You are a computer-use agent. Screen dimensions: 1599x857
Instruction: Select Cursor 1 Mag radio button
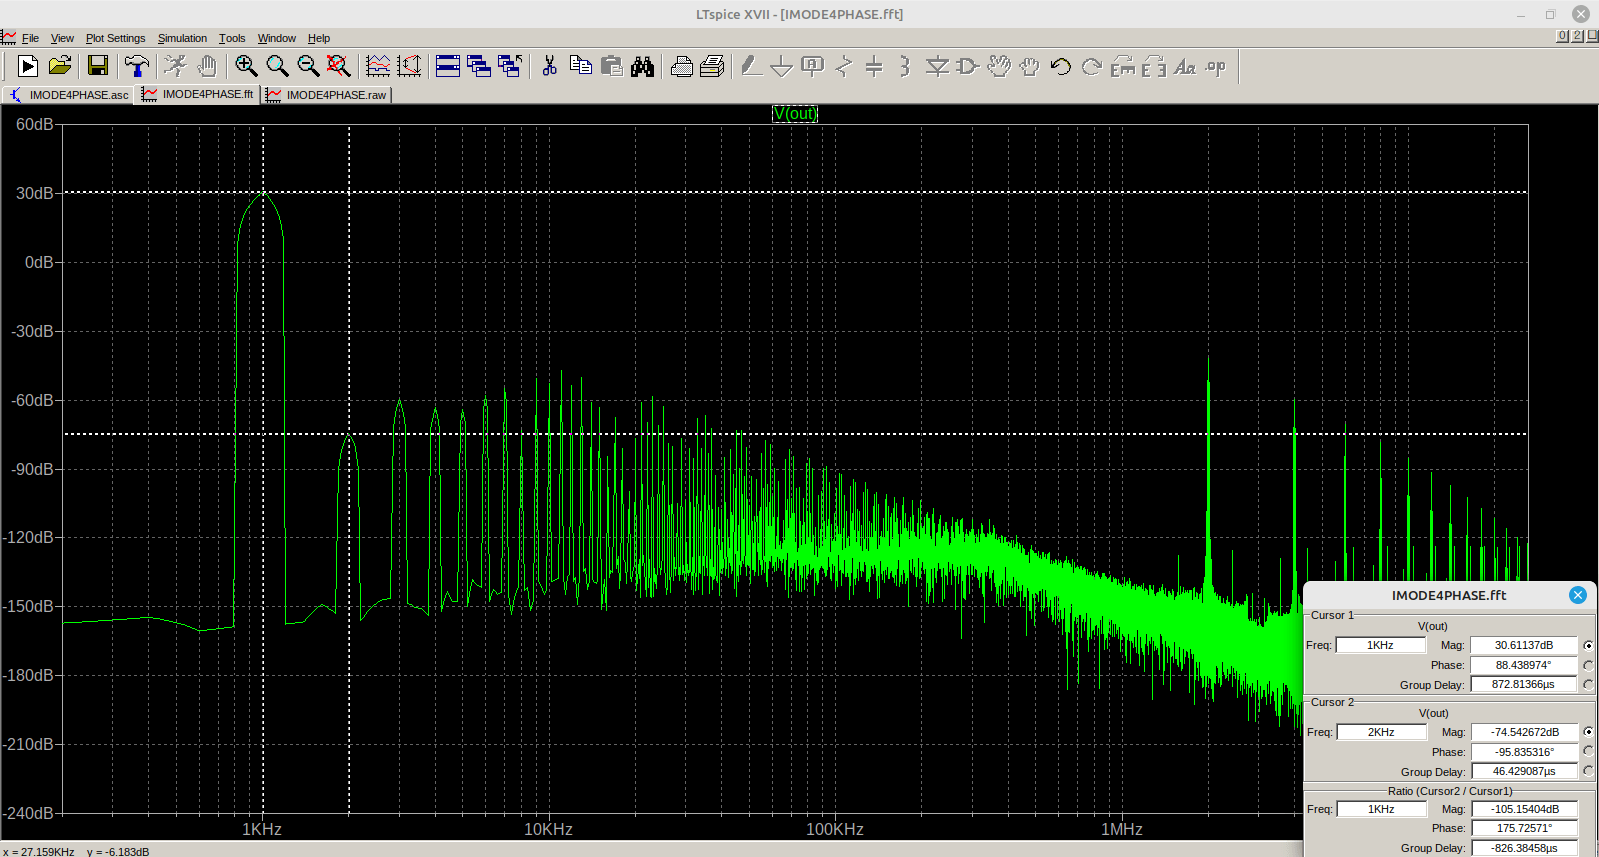[x=1588, y=645]
